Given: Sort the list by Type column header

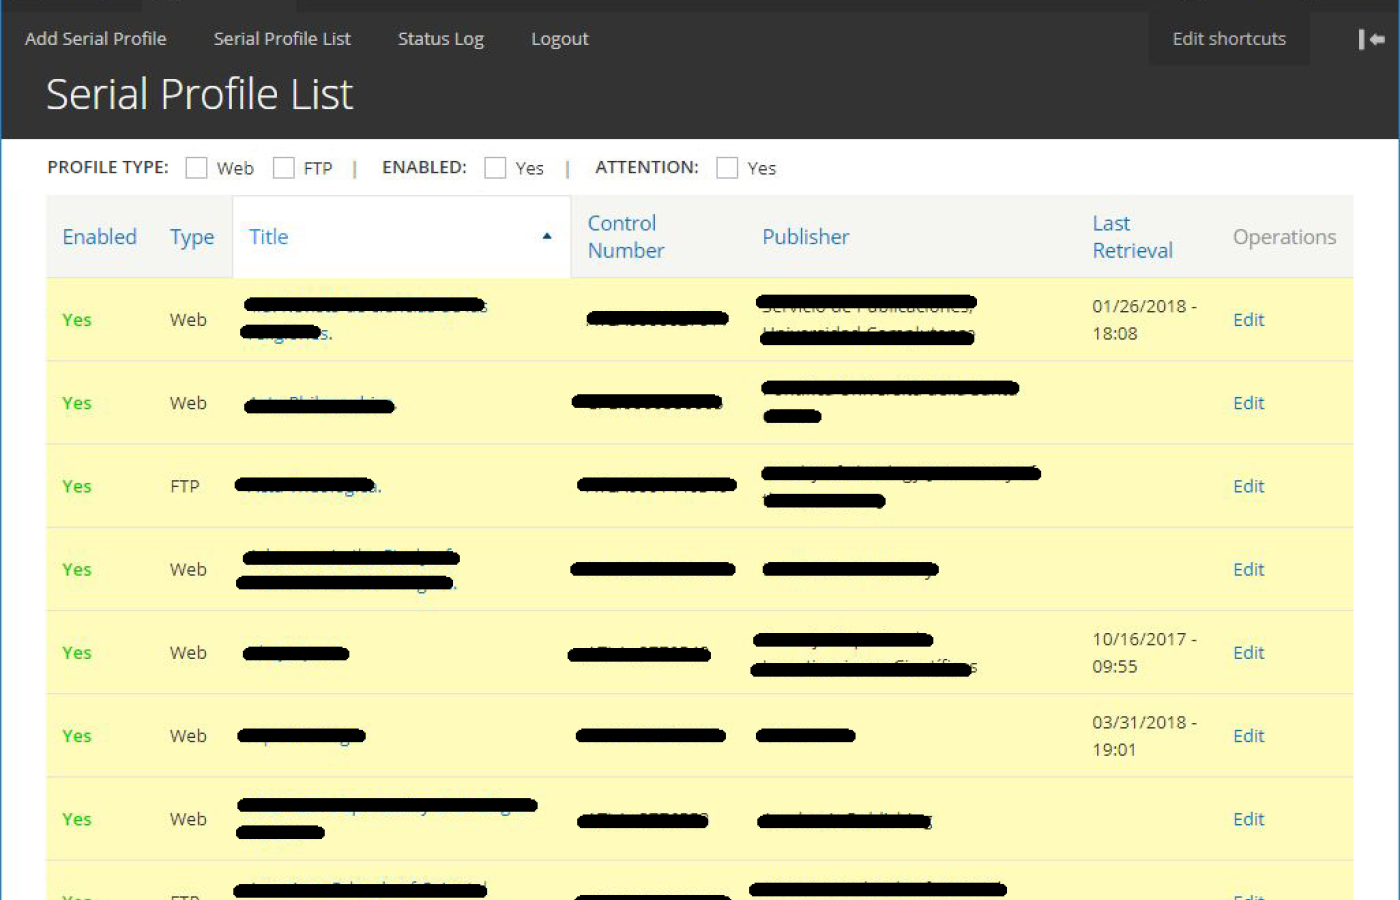Looking at the screenshot, I should 192,237.
